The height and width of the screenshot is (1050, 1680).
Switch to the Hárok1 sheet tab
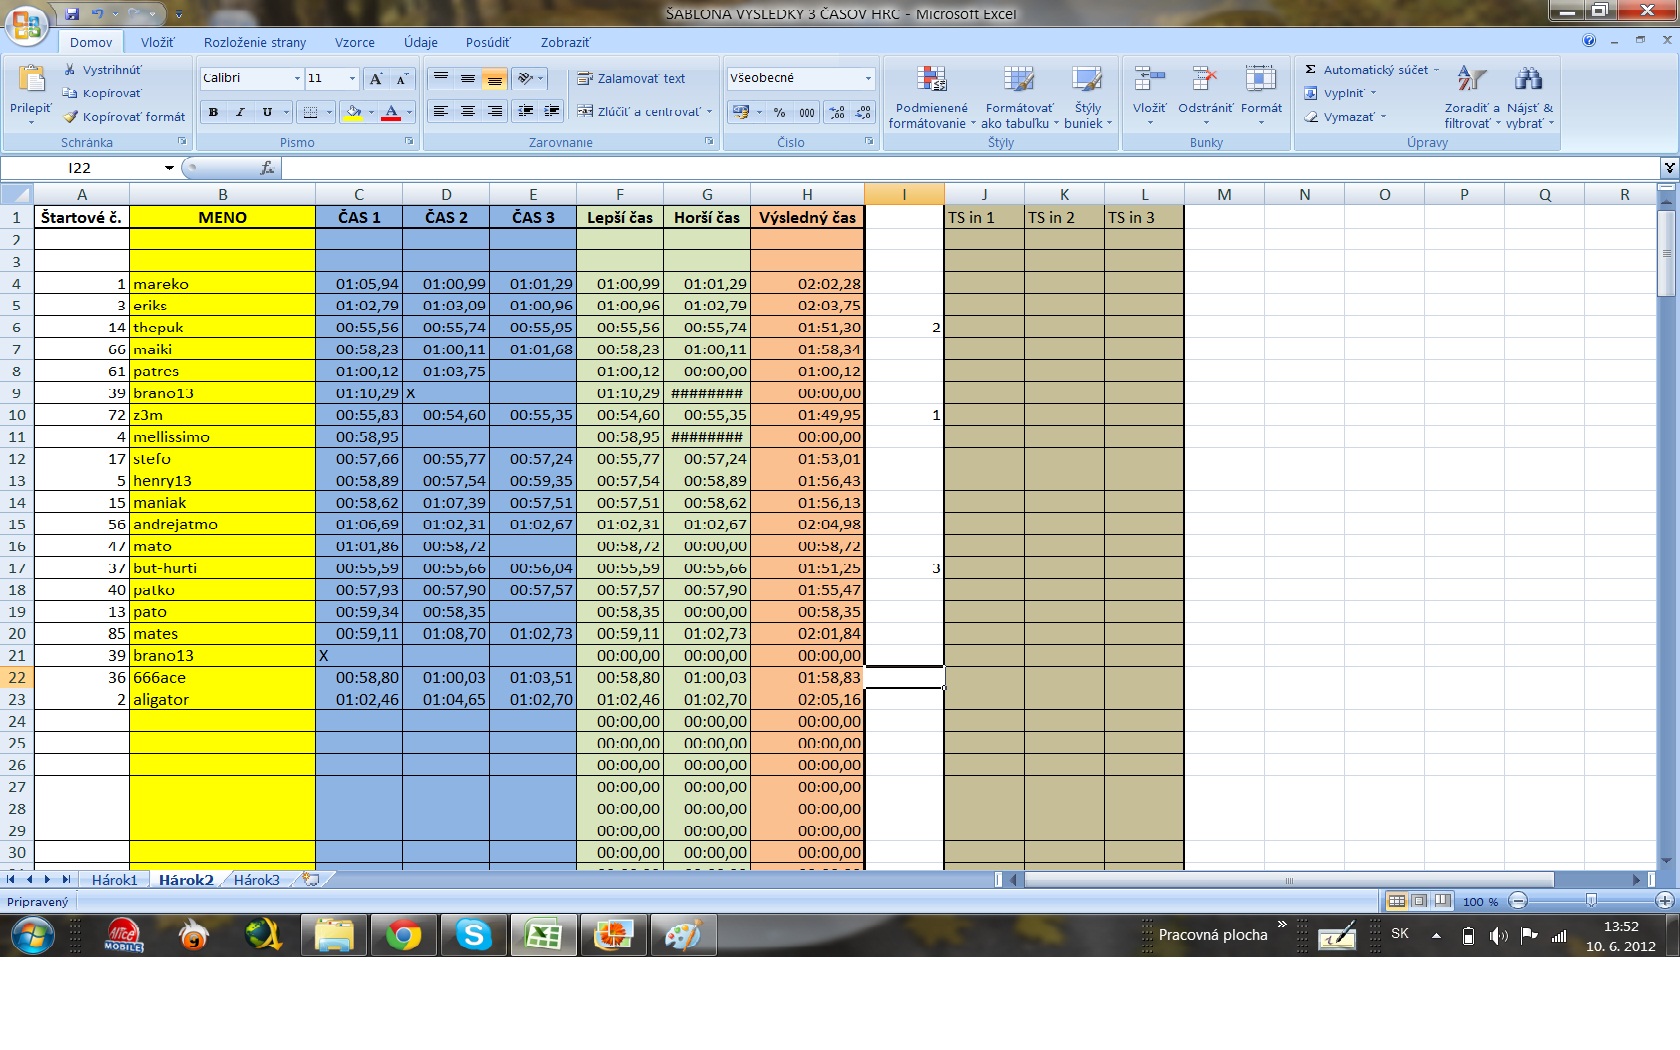click(x=114, y=880)
